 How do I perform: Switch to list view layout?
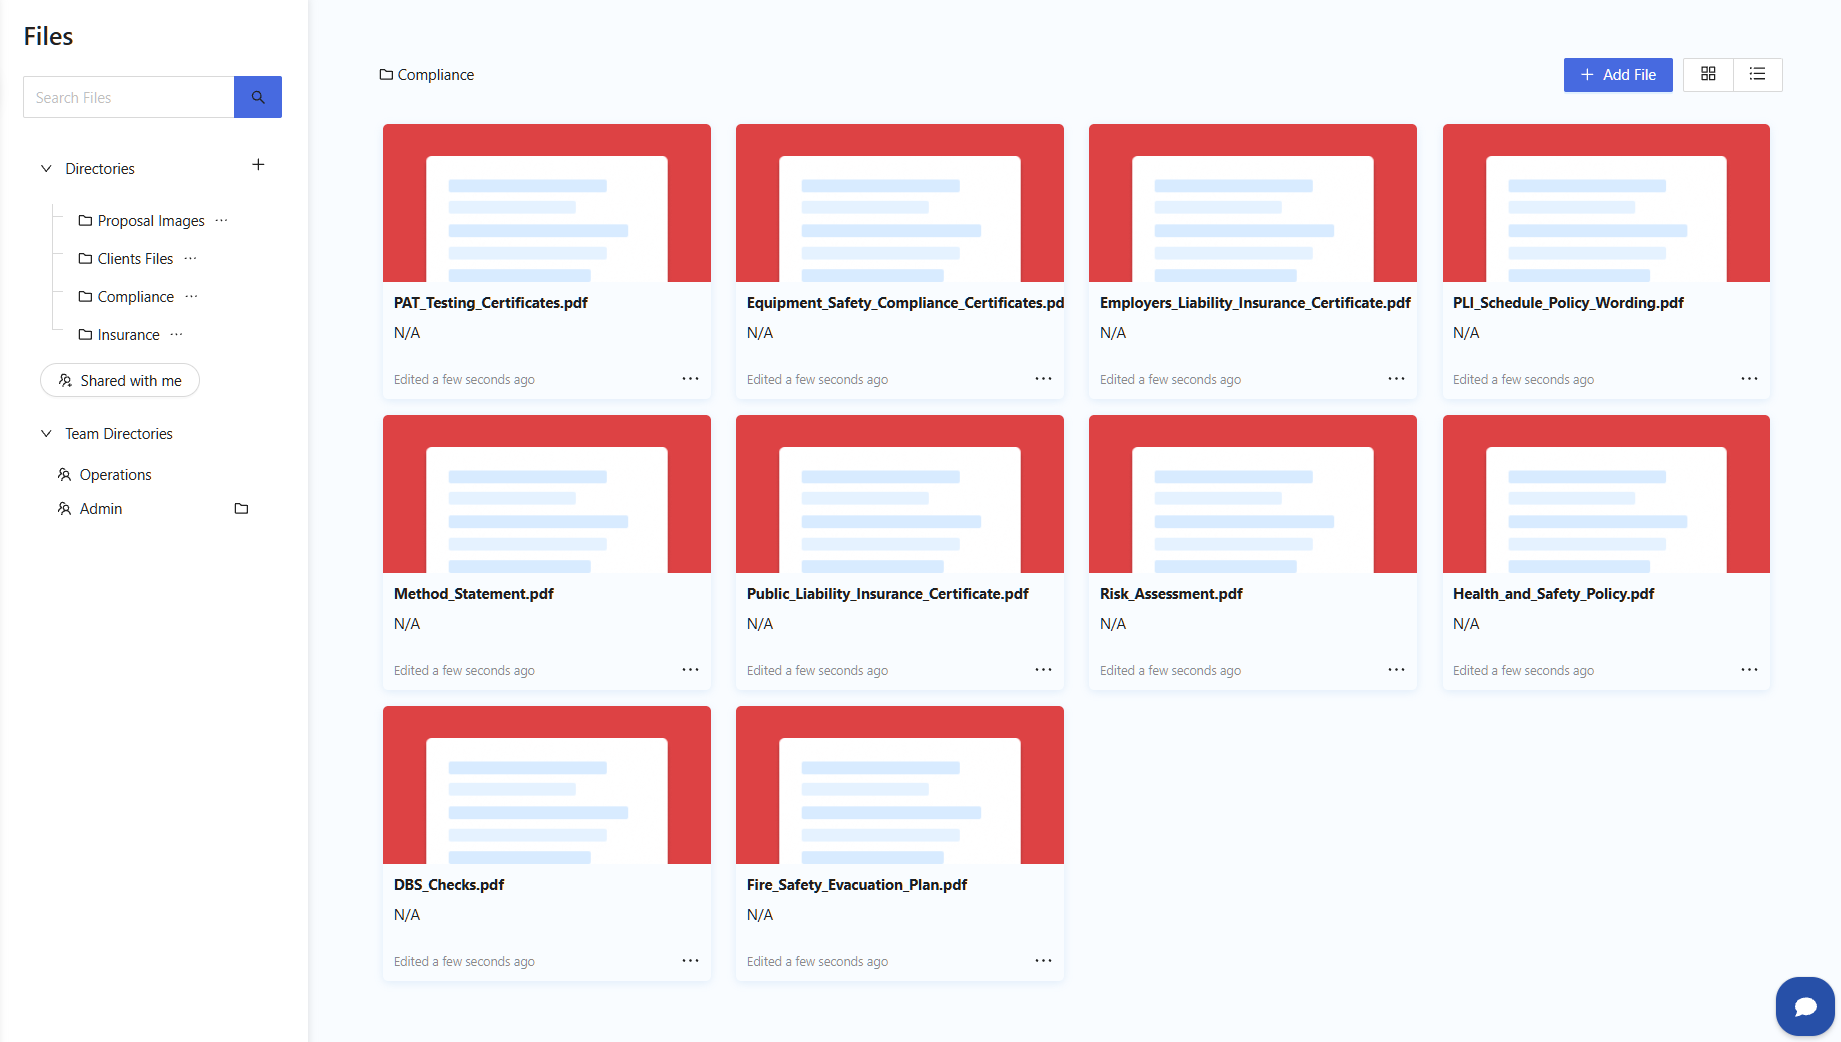point(1757,74)
